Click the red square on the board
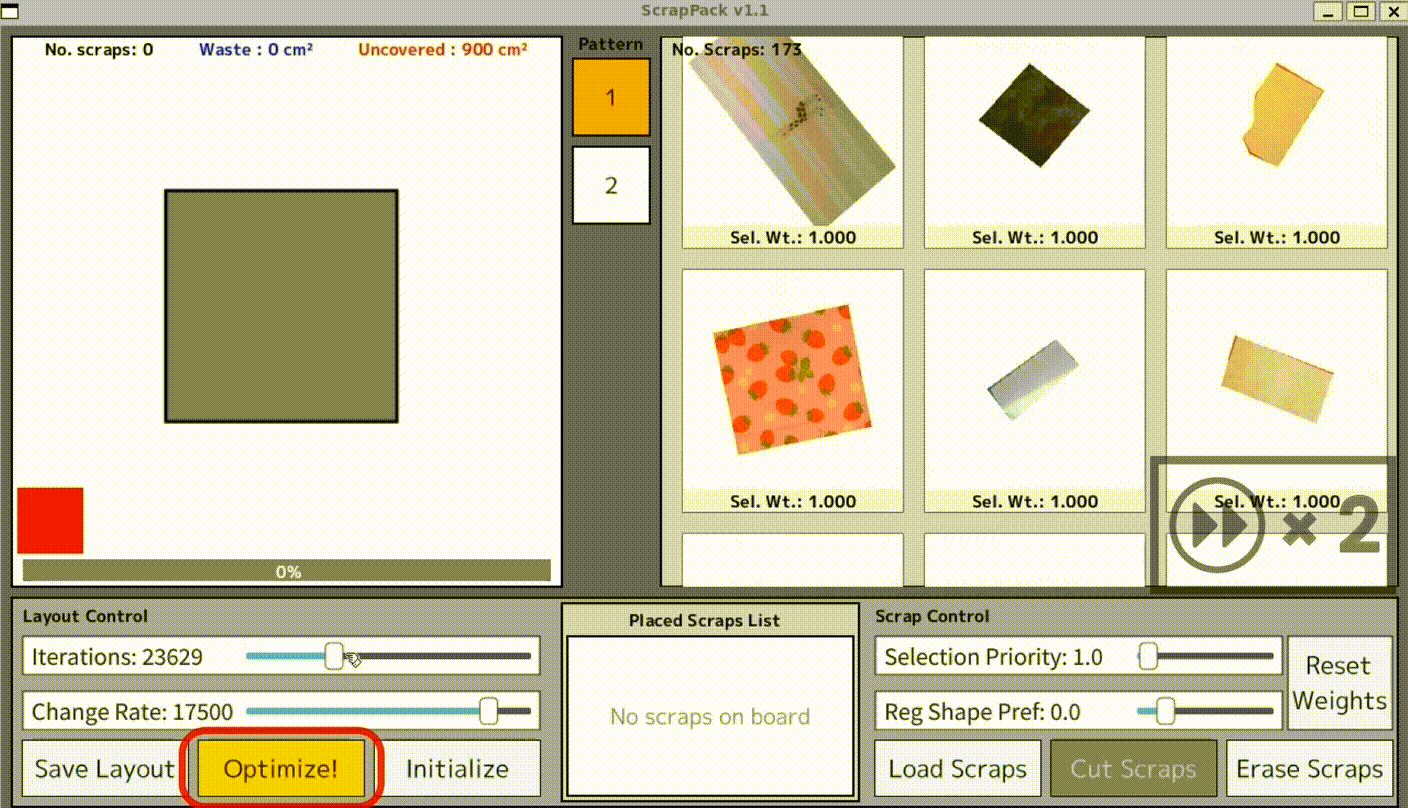This screenshot has width=1408, height=808. click(x=50, y=520)
